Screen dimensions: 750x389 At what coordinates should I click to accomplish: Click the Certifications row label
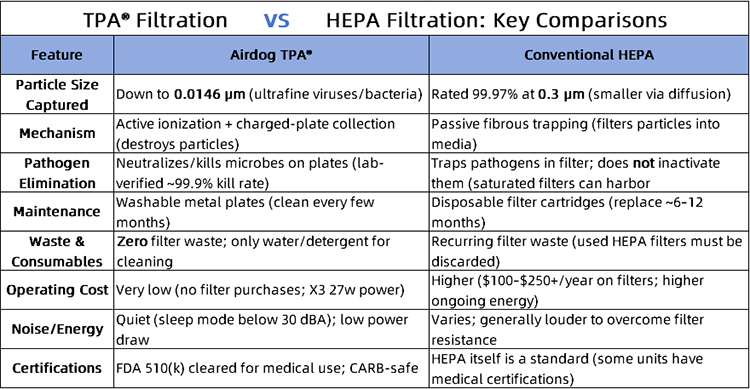click(57, 368)
